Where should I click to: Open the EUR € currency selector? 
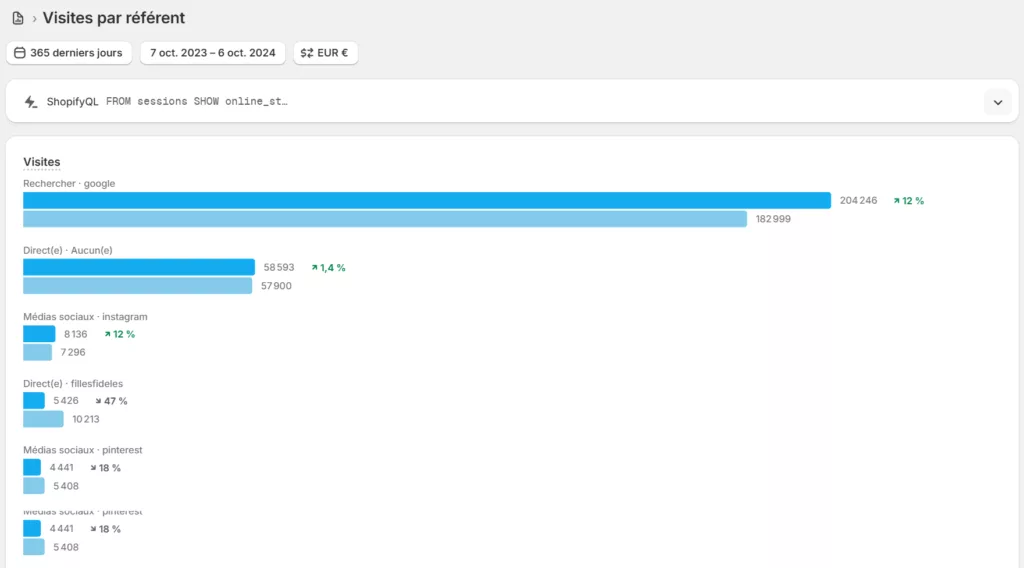click(x=325, y=53)
